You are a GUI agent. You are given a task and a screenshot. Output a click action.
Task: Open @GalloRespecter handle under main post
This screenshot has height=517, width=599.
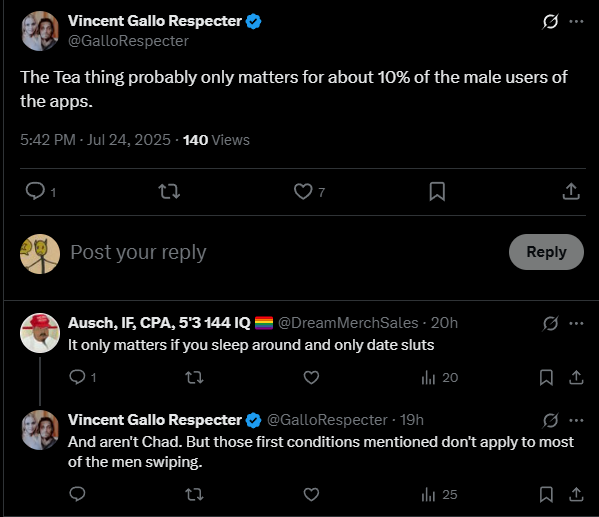tap(128, 41)
